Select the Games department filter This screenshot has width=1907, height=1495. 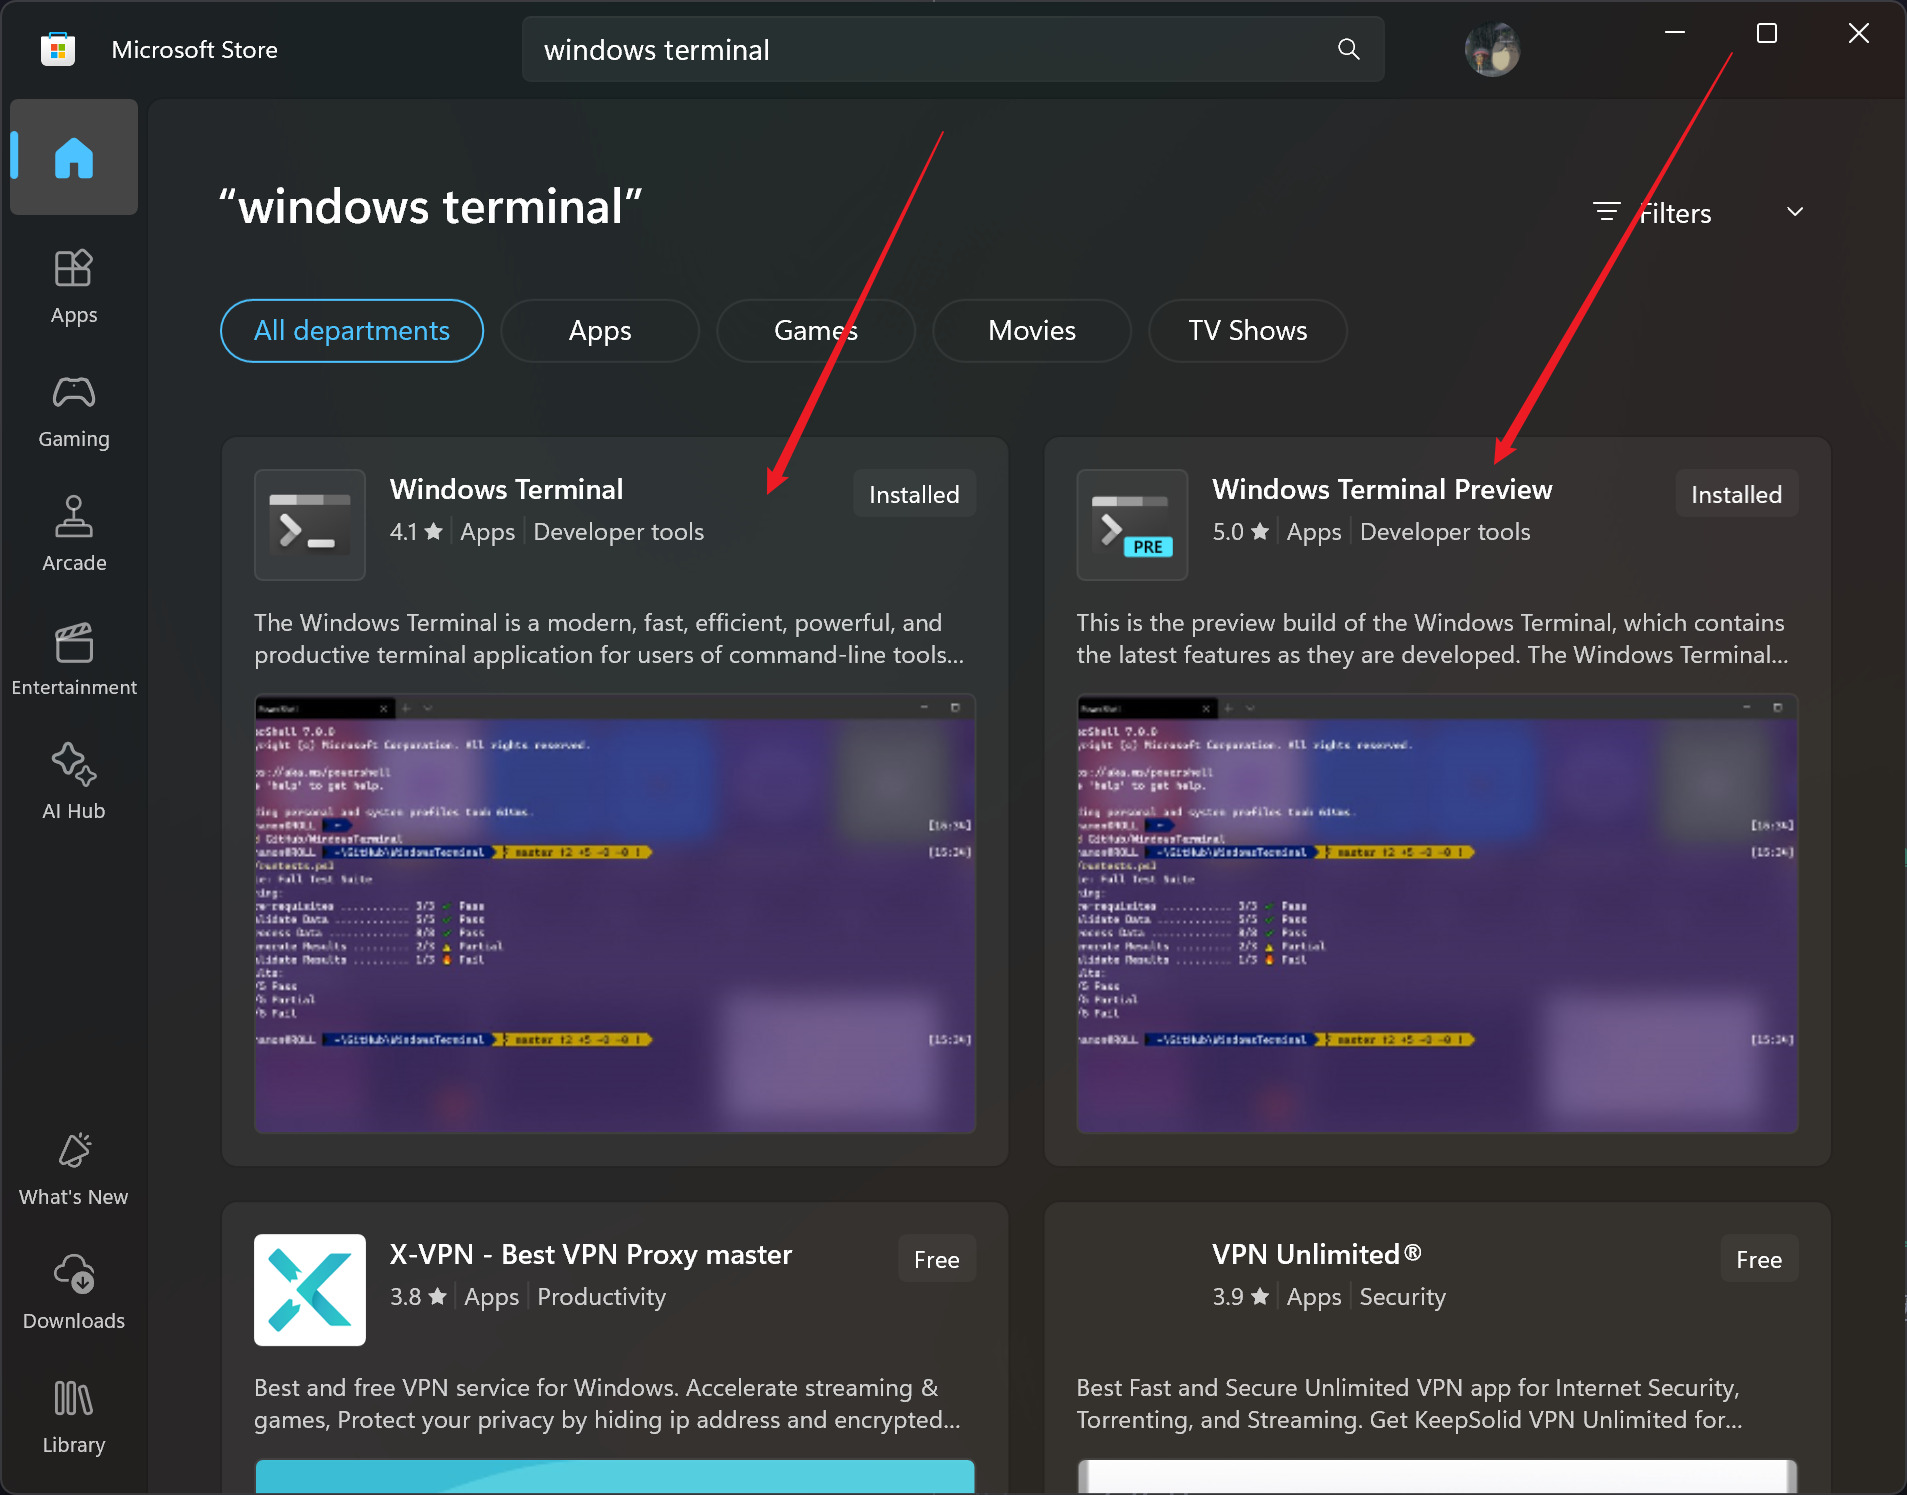tap(816, 331)
